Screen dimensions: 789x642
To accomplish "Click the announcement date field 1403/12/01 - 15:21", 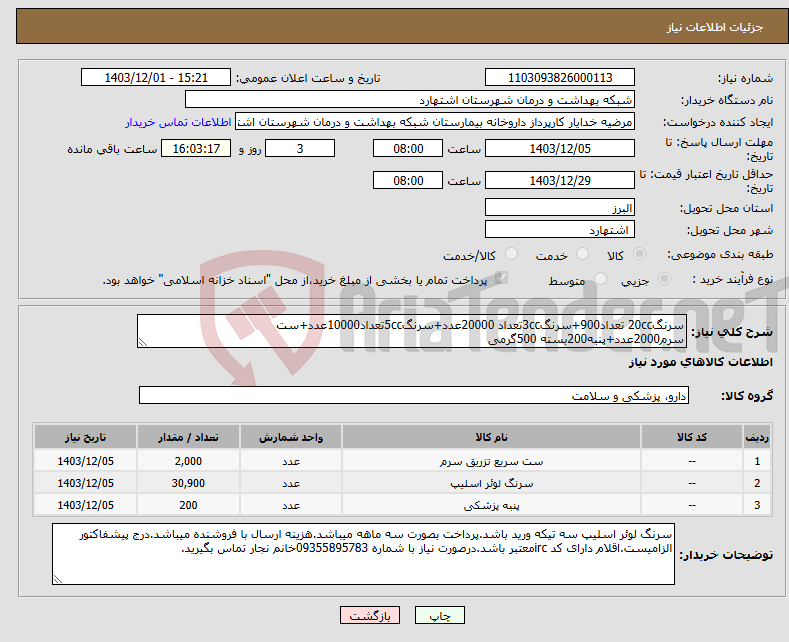I will [156, 77].
